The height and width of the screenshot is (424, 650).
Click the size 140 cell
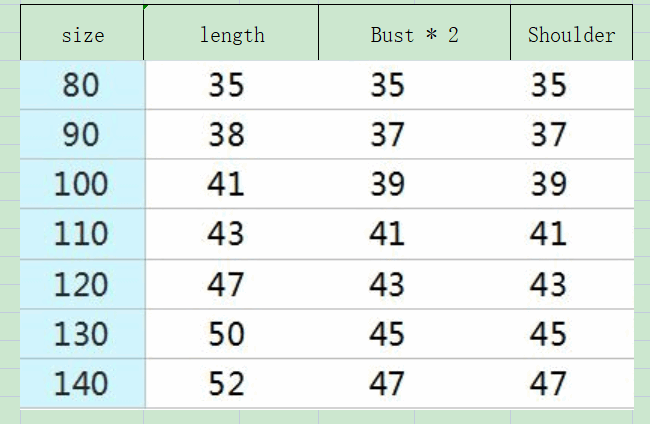pyautogui.click(x=82, y=383)
